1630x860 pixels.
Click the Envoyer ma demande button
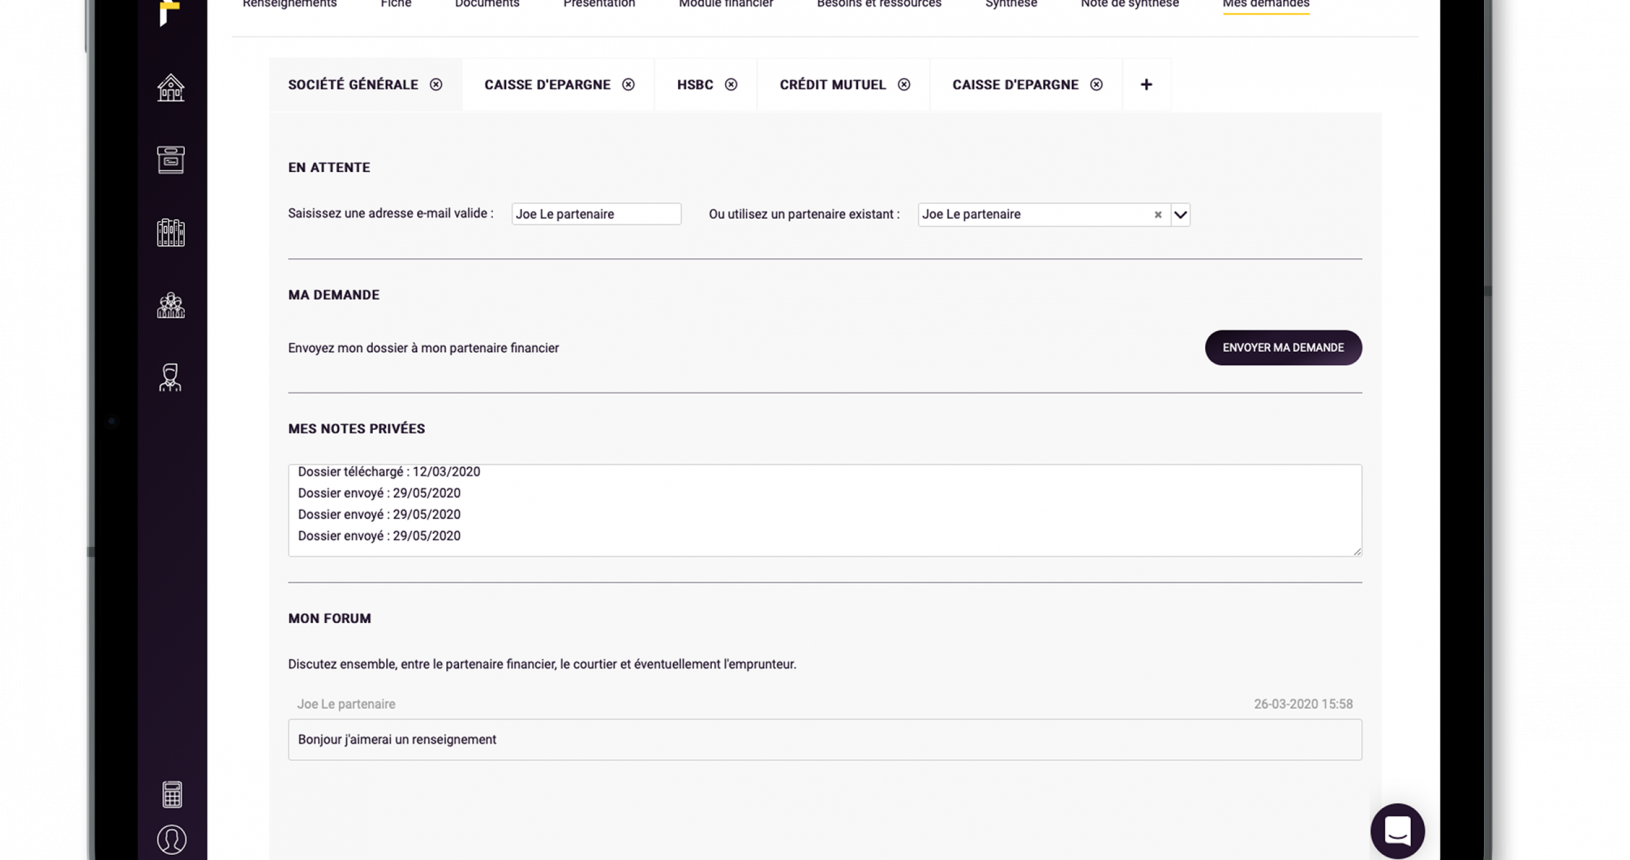(x=1283, y=348)
